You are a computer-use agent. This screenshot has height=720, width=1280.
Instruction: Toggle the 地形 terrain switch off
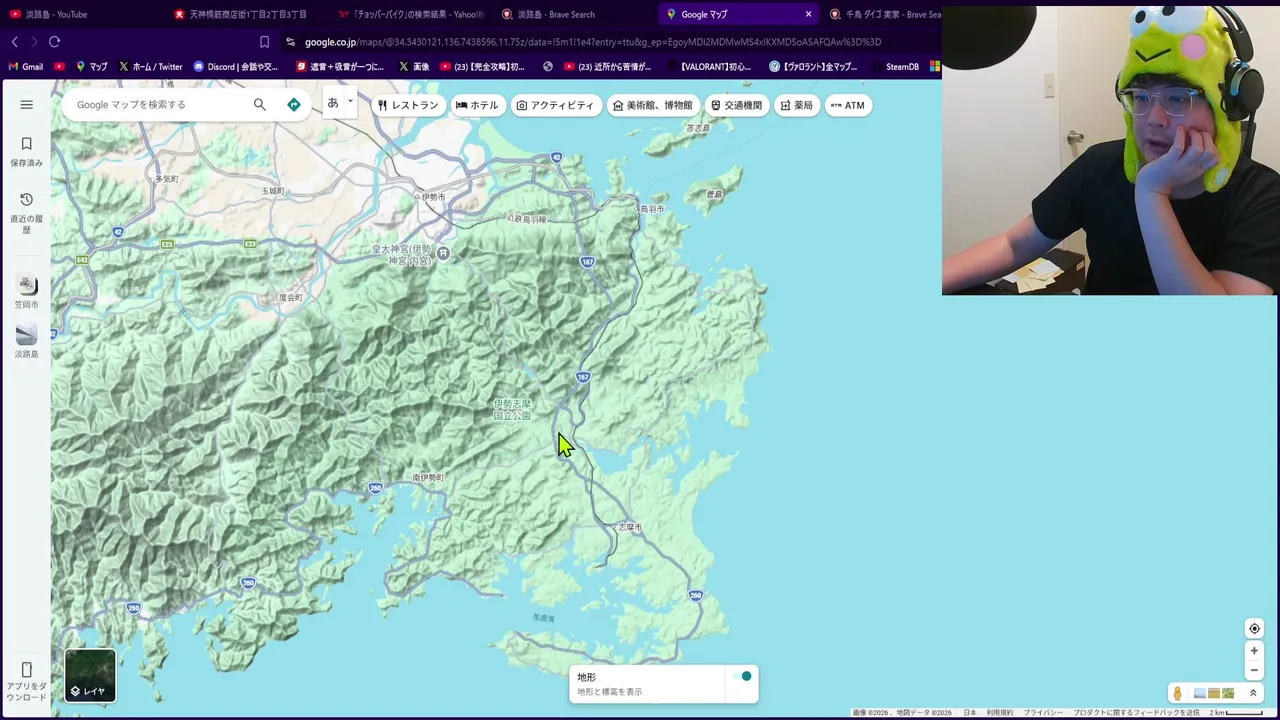pos(742,677)
